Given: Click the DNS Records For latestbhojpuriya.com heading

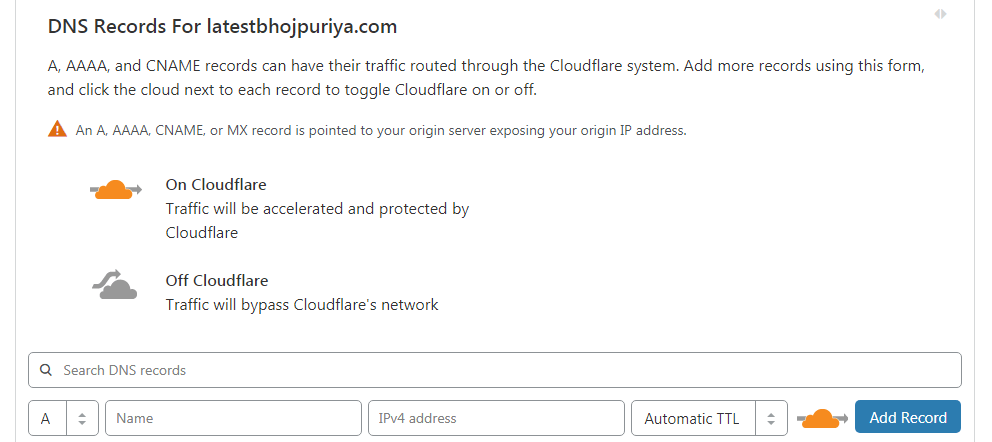Looking at the screenshot, I should (222, 27).
